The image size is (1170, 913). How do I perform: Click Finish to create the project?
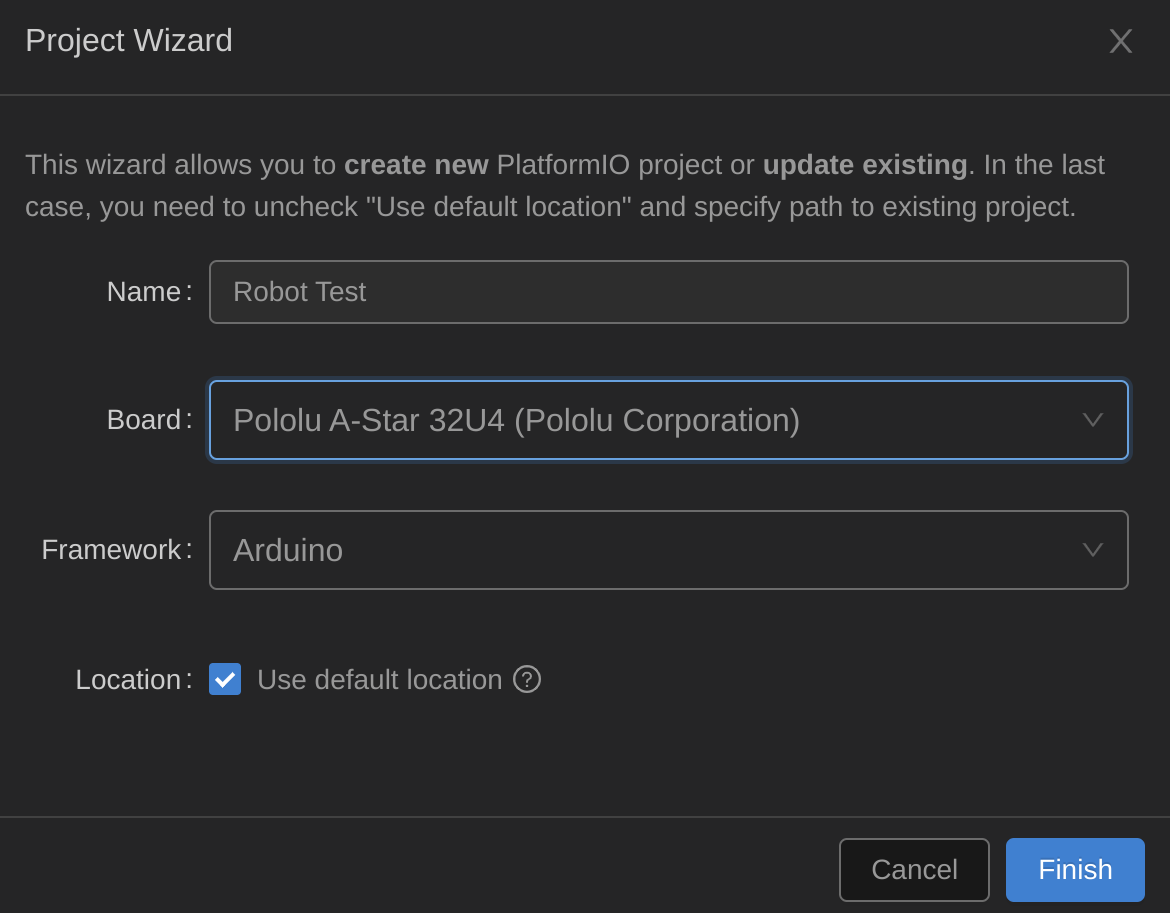point(1074,869)
